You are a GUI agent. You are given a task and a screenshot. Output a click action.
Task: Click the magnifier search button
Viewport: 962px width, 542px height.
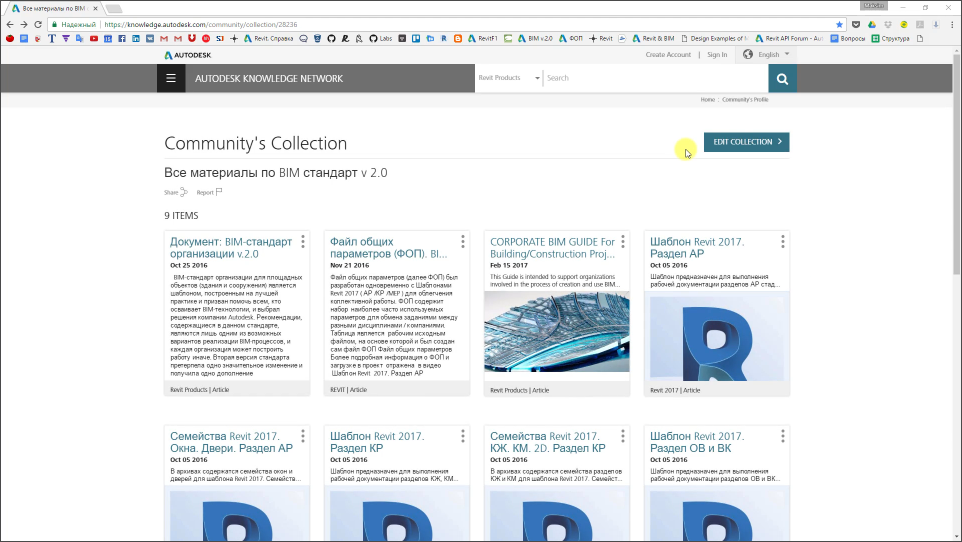click(x=782, y=79)
